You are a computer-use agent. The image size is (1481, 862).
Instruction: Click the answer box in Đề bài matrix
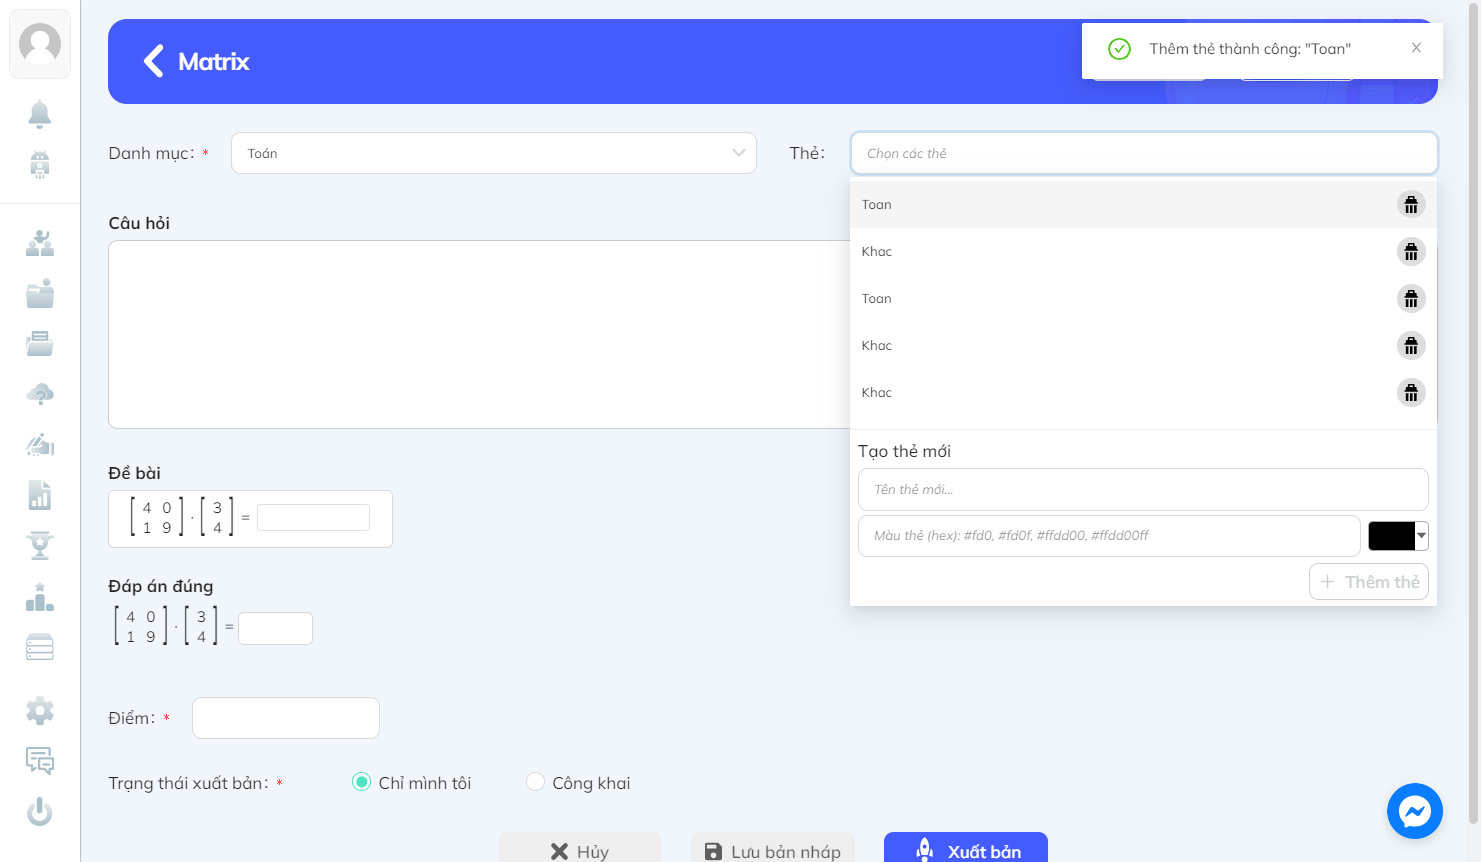[313, 518]
